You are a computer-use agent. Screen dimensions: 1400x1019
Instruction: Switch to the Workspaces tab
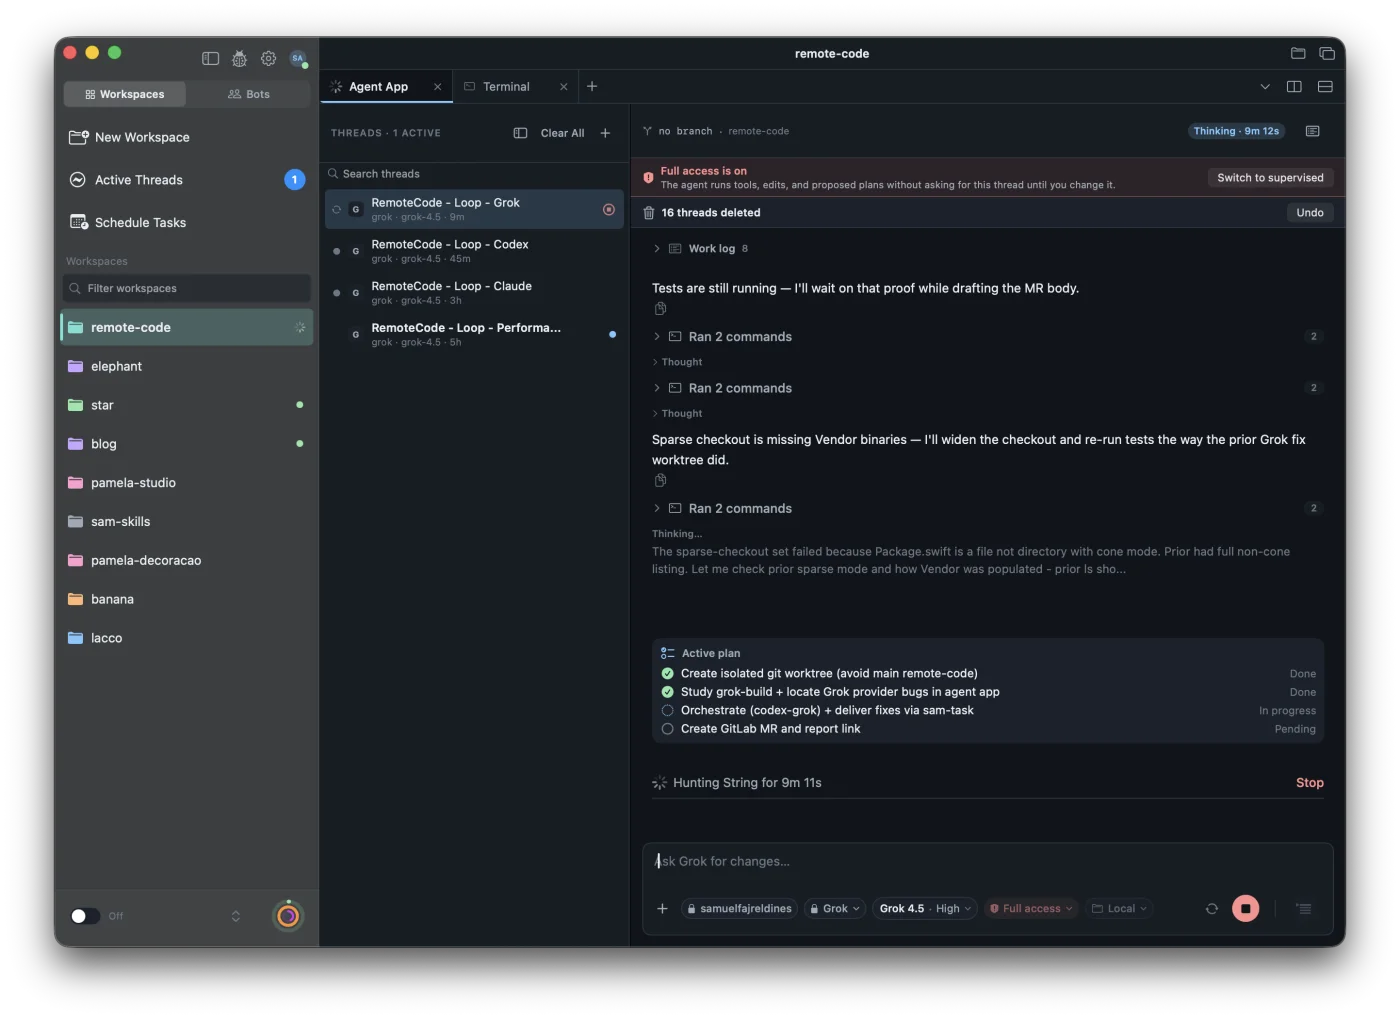click(x=125, y=94)
